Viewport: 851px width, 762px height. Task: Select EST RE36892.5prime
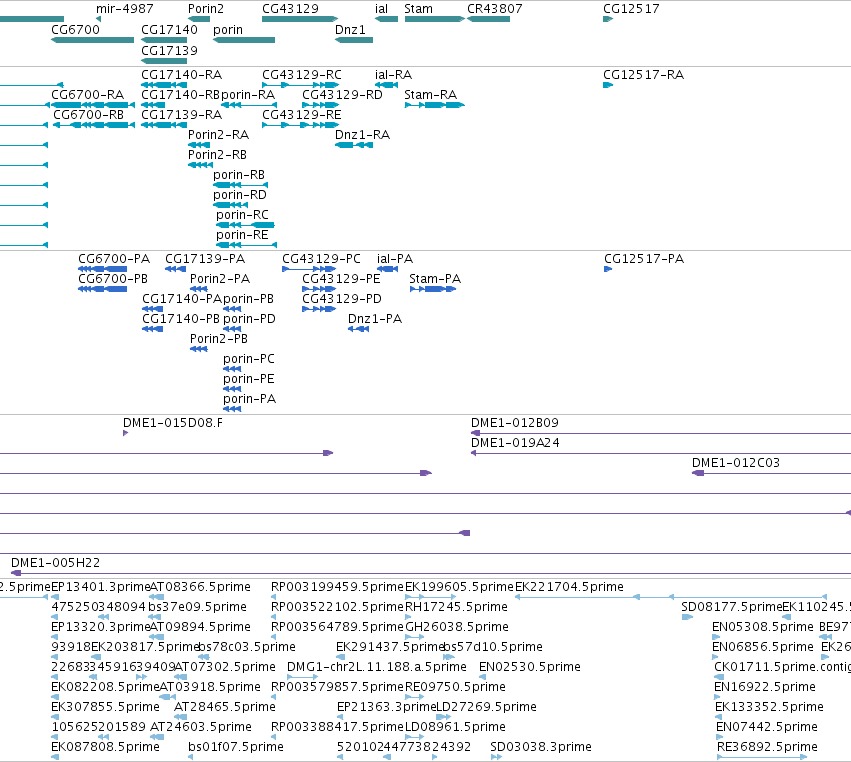click(x=763, y=757)
